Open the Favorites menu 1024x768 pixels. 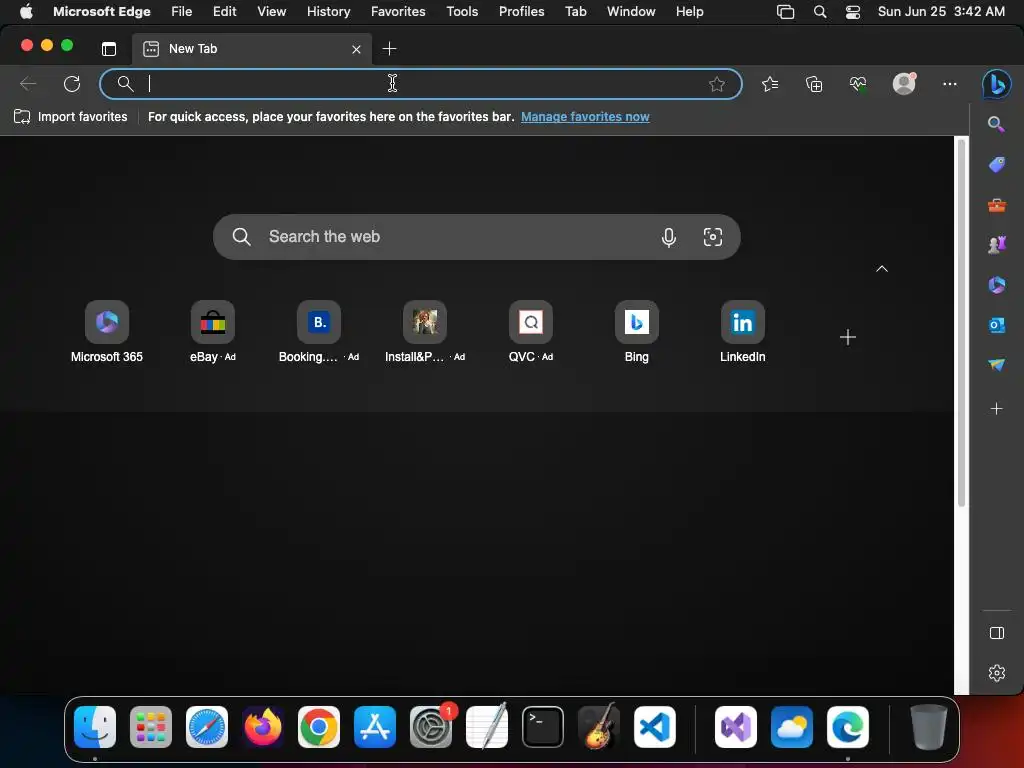click(398, 12)
